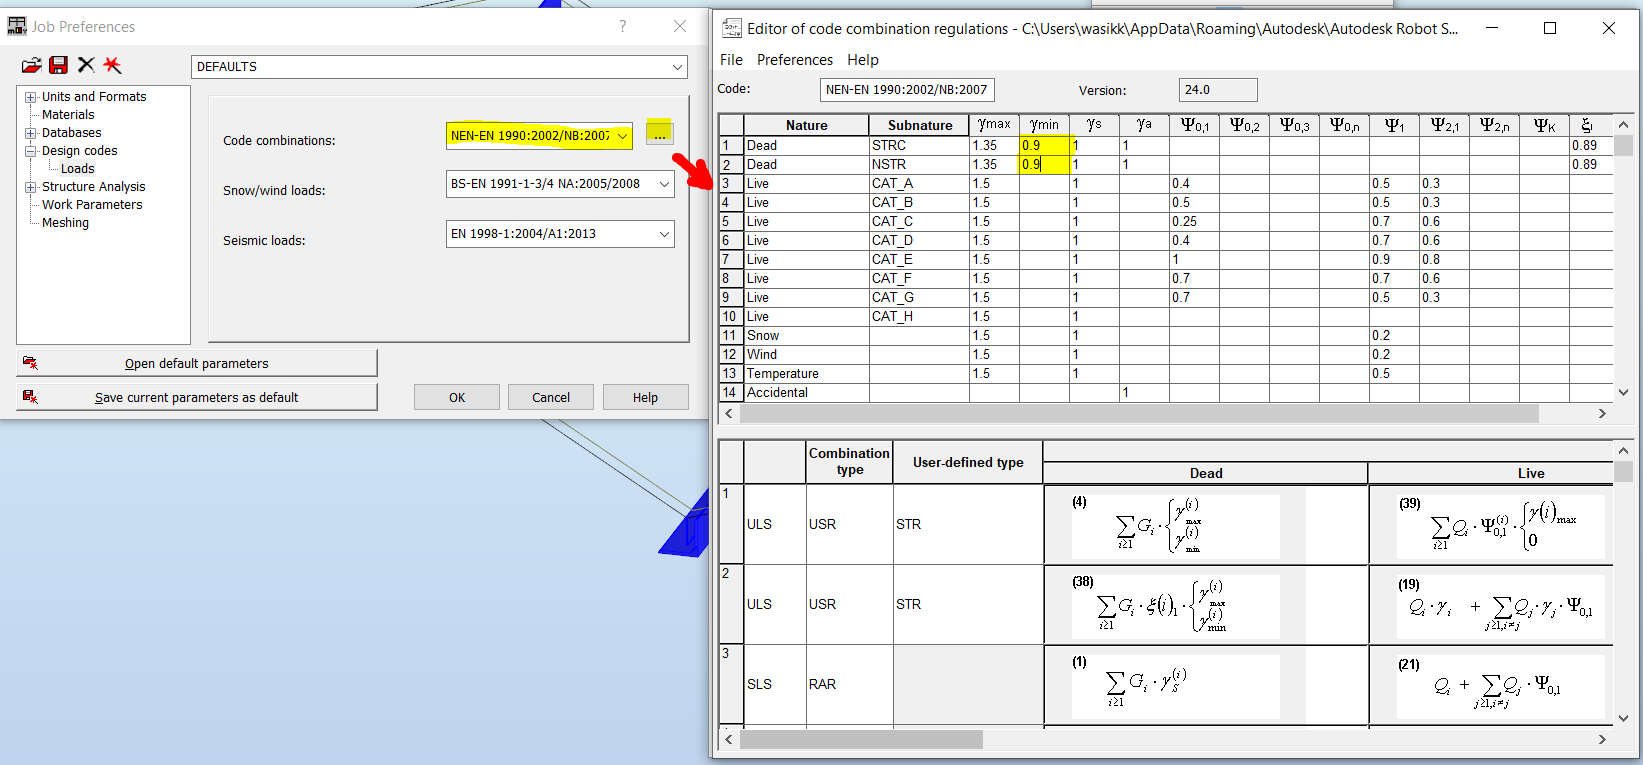
Task: Select Work Parameters in the preferences tree
Action: tap(92, 205)
